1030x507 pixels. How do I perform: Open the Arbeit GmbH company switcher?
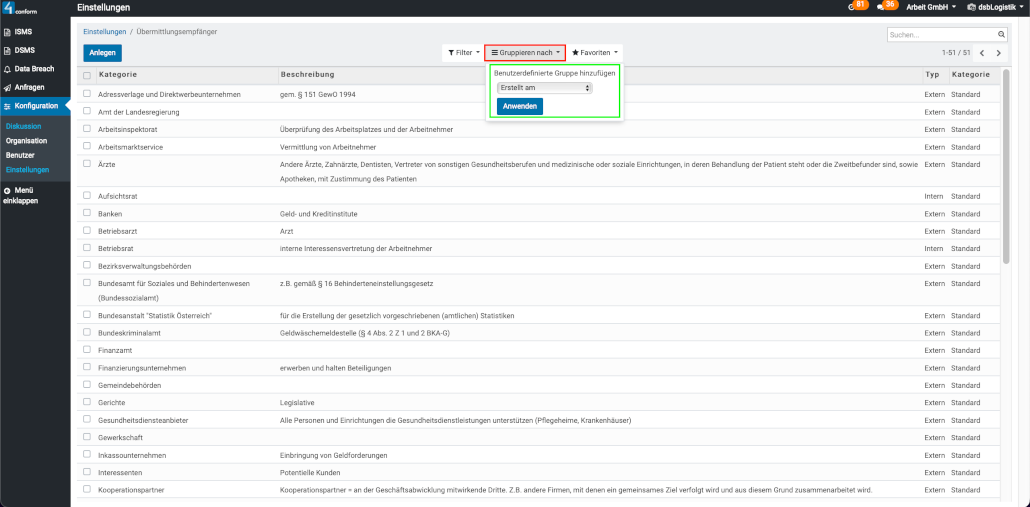pyautogui.click(x=930, y=7)
